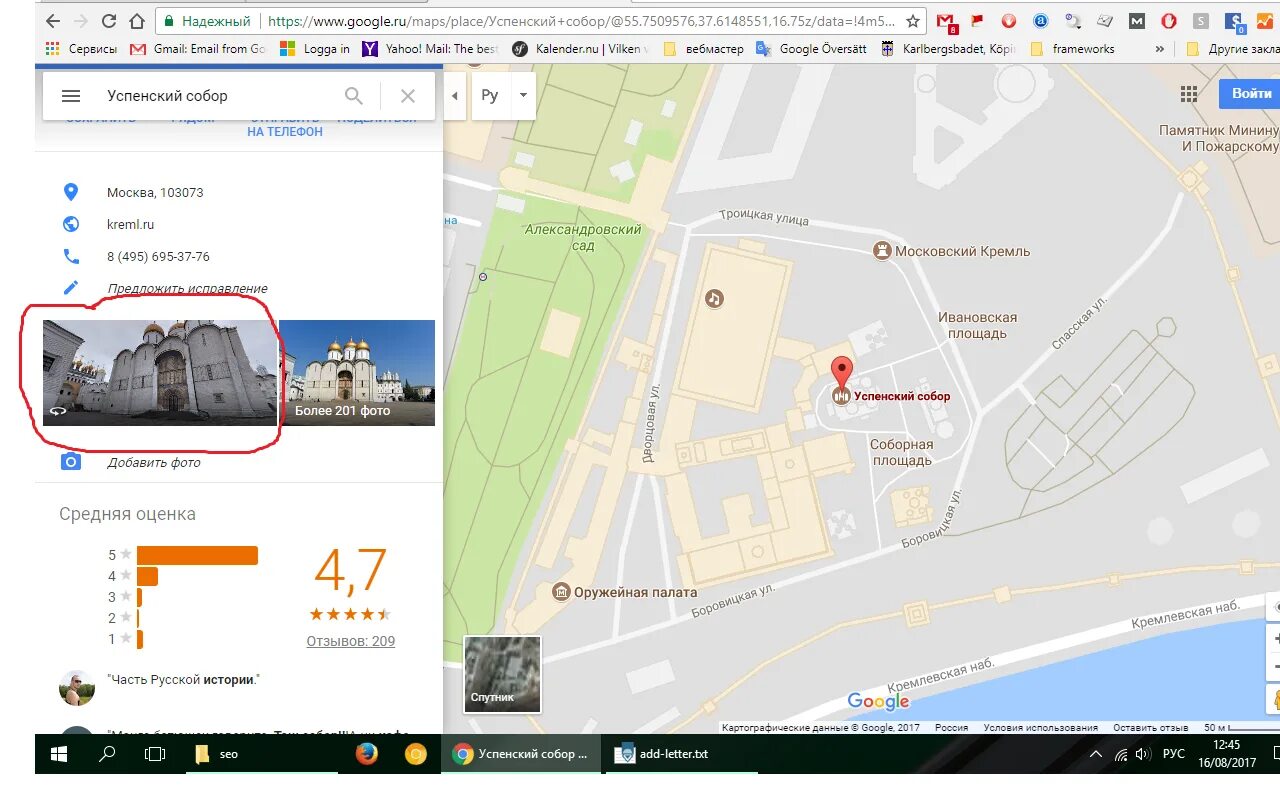Open the Более 201 фото thumbnail
1280x800 pixels.
tap(357, 373)
